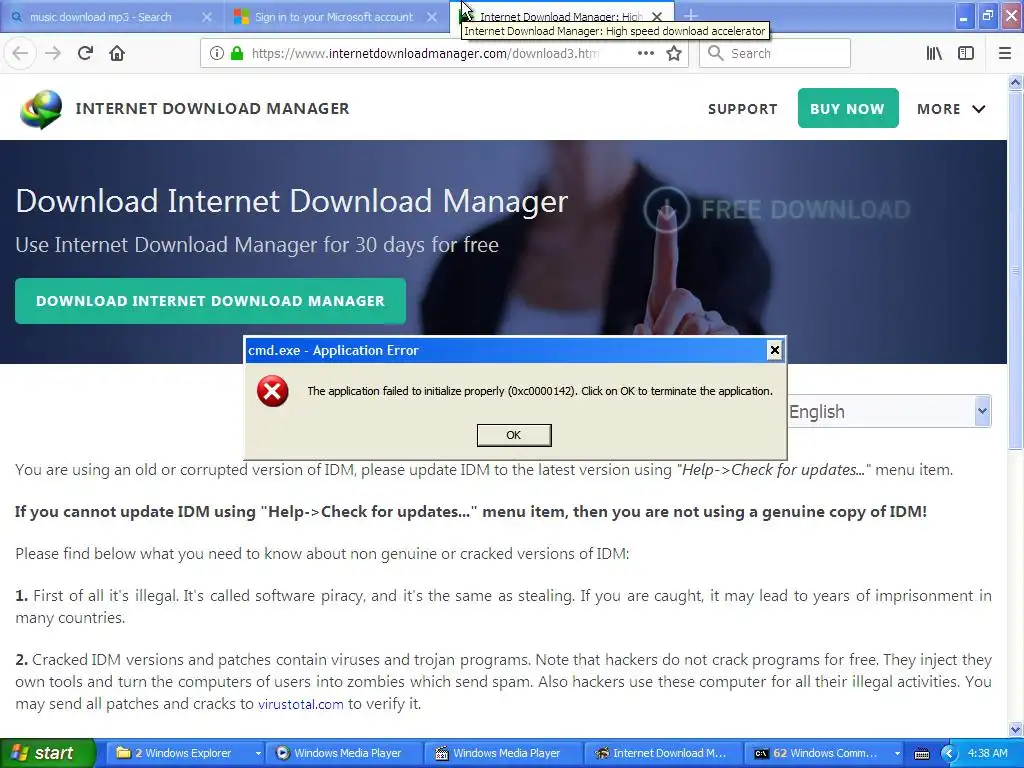
Task: Bookmark this page with the star
Action: (674, 53)
